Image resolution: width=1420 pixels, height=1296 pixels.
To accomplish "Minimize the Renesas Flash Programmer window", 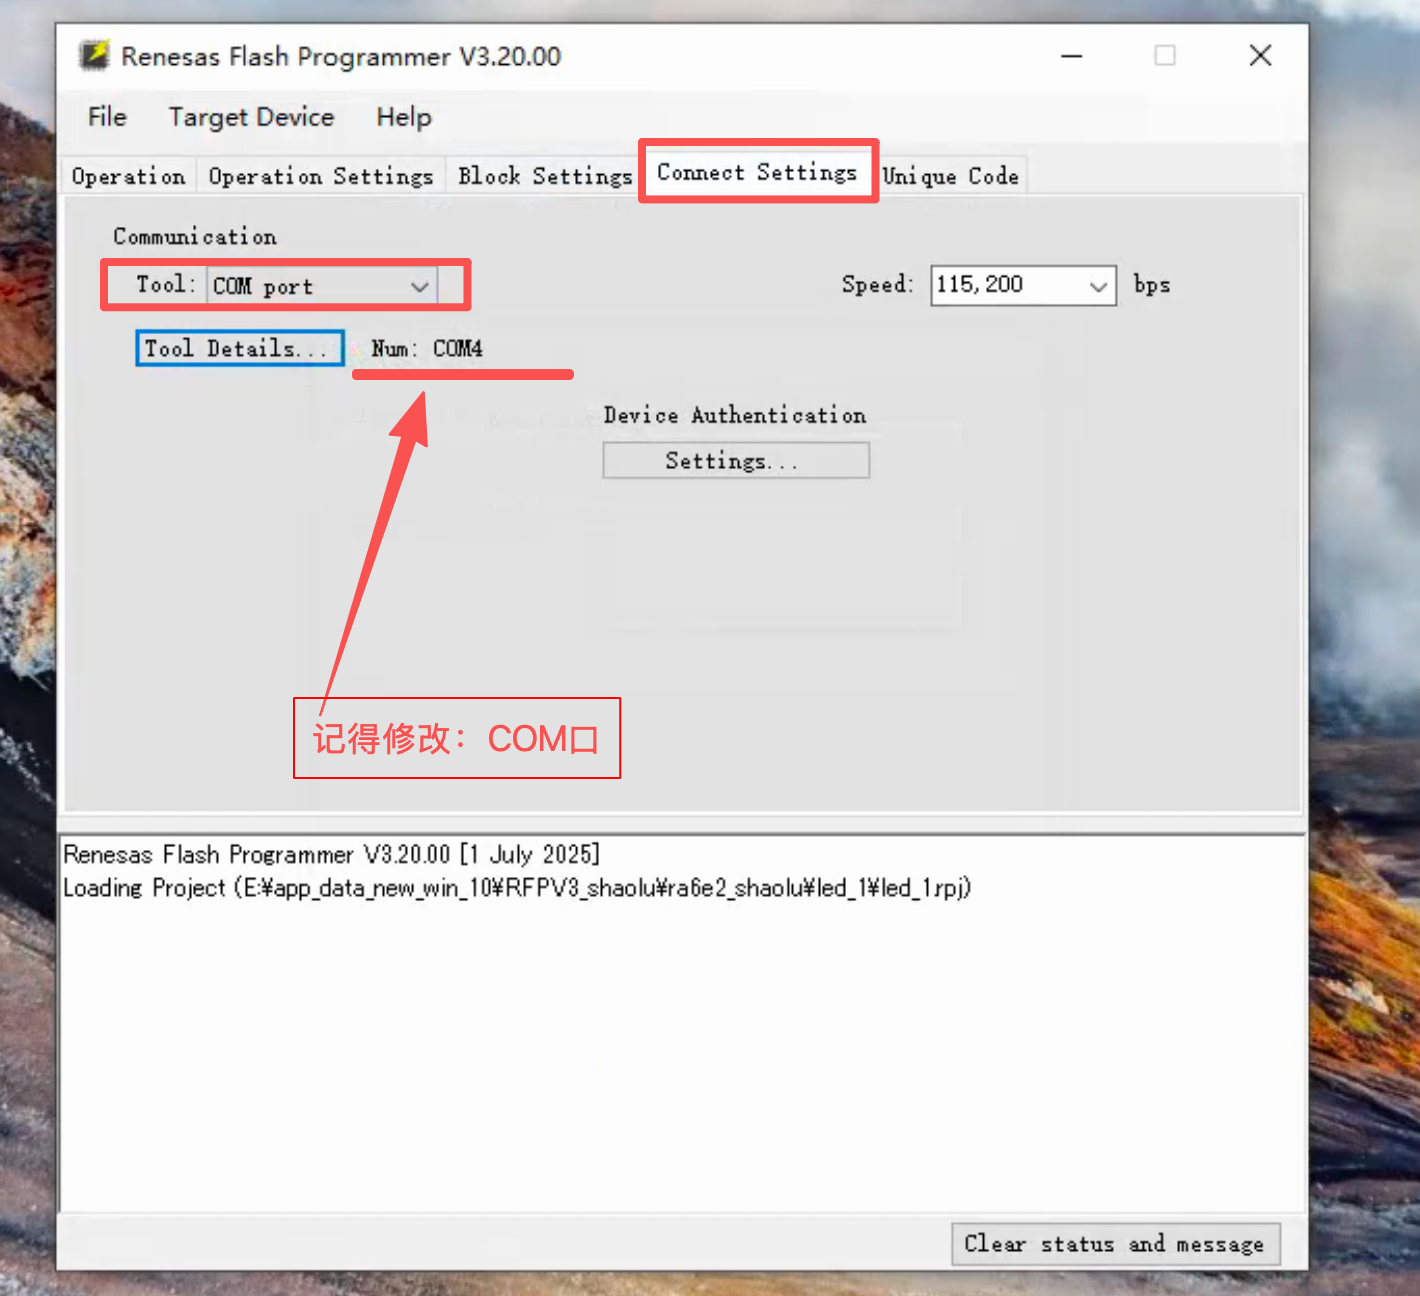I will (1072, 56).
